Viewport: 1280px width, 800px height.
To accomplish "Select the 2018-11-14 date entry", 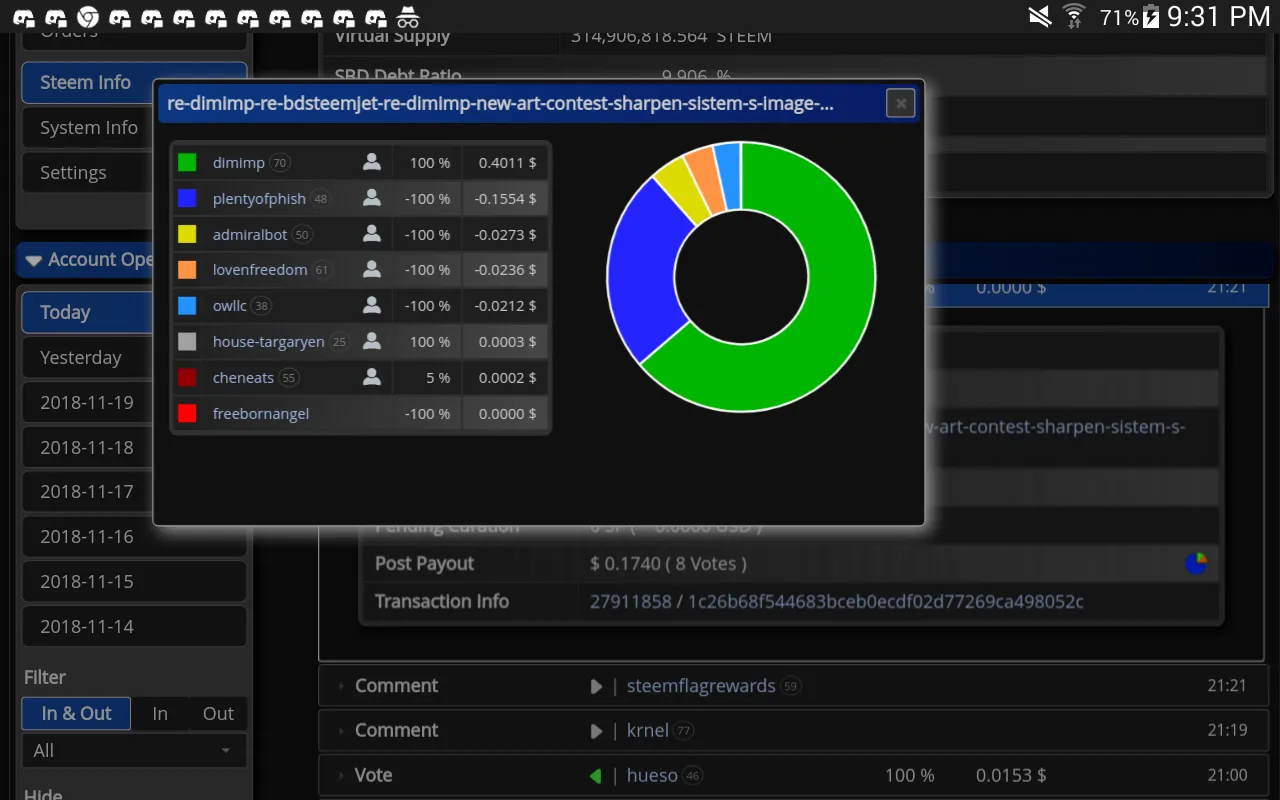I will click(x=134, y=627).
